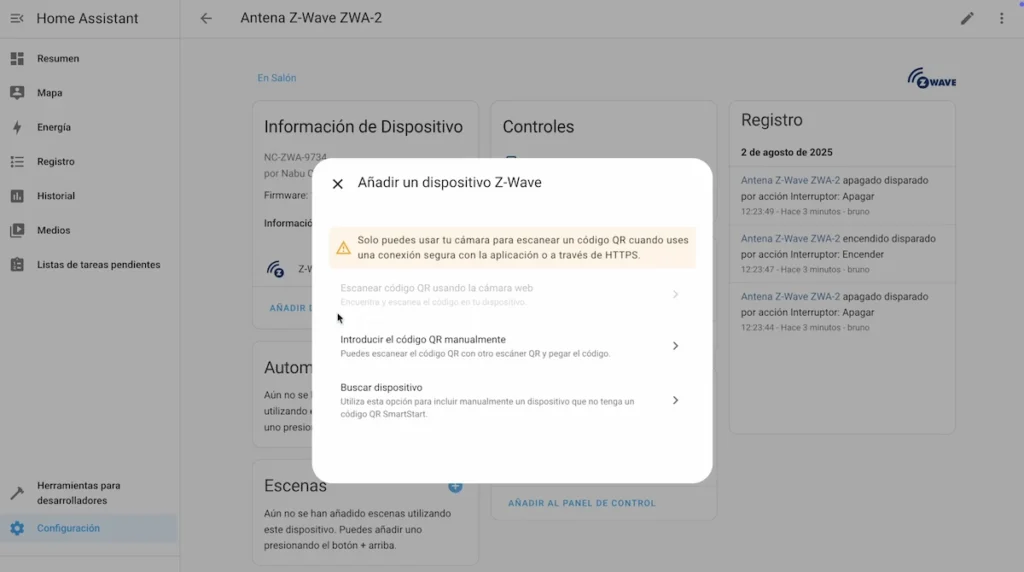Open Listas de tareas pendientes
1024x572 pixels.
[x=89, y=264]
